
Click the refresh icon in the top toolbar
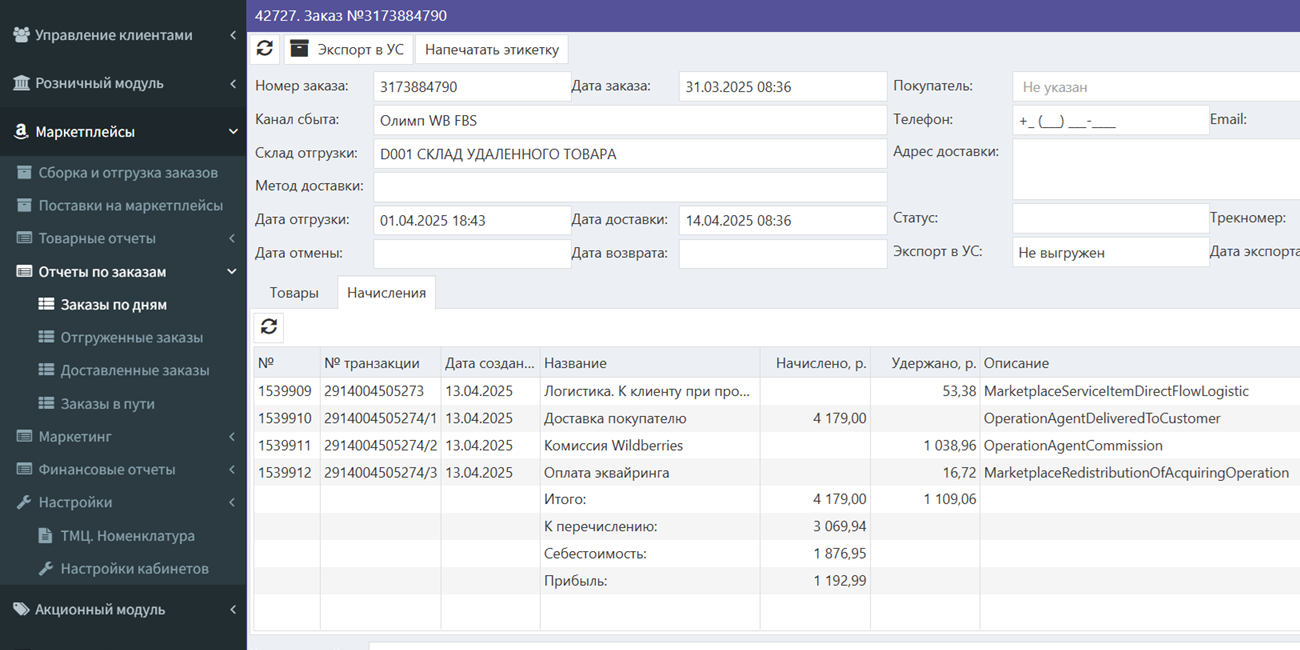pos(265,49)
